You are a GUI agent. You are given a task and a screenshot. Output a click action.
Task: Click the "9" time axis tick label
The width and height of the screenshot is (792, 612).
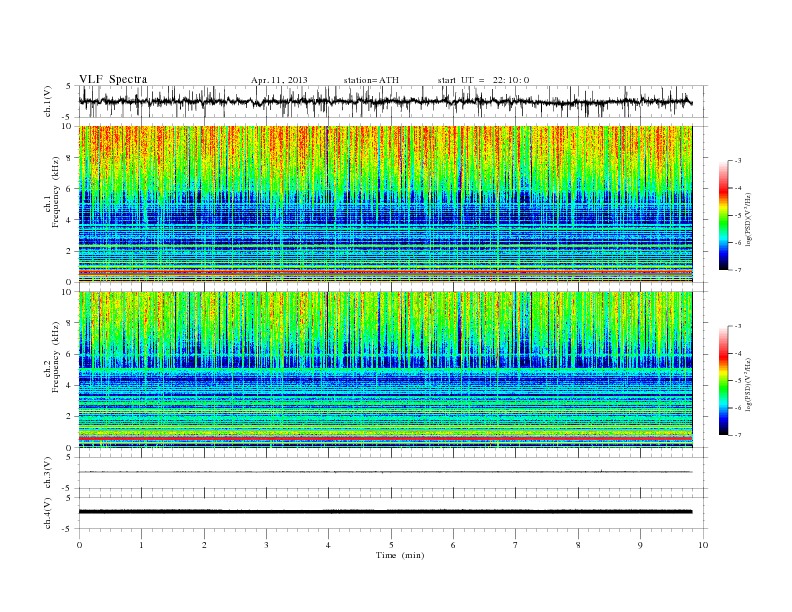640,545
